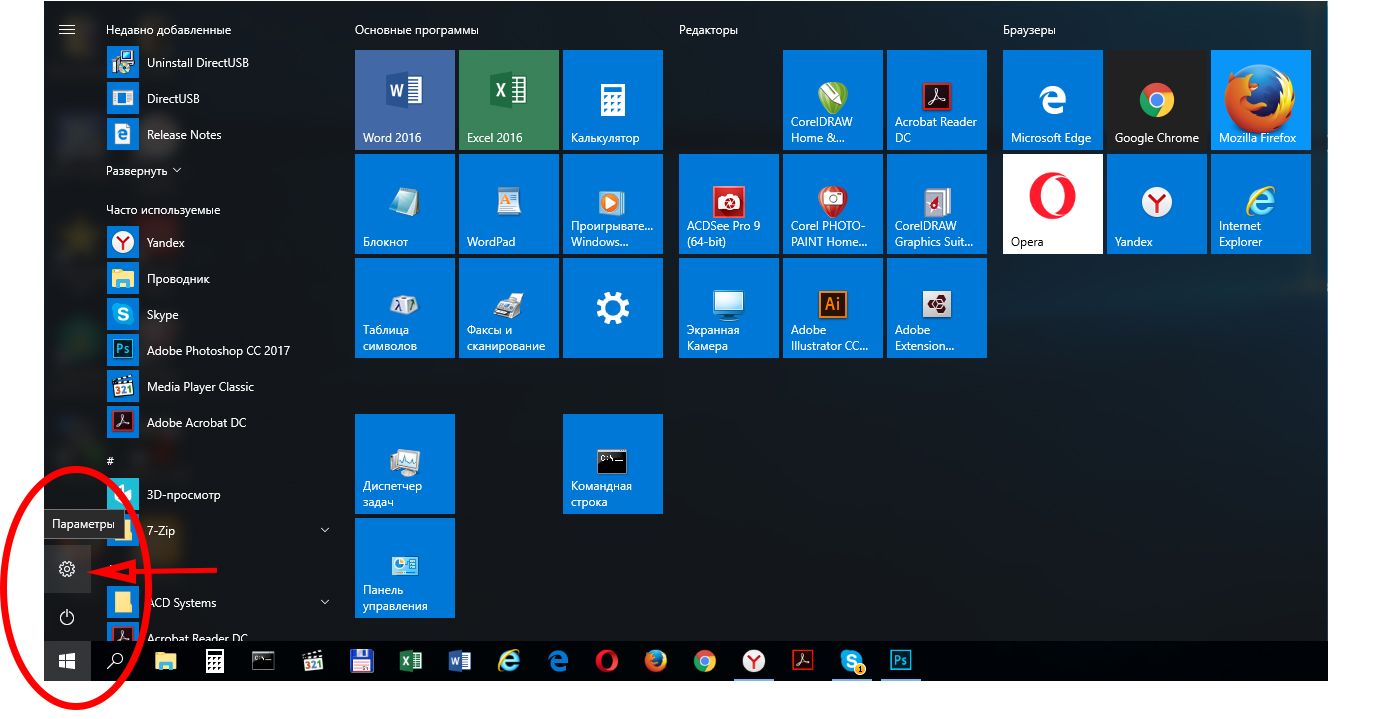Click the Windows Start button
Viewport: 1374px width, 719px height.
click(x=67, y=661)
